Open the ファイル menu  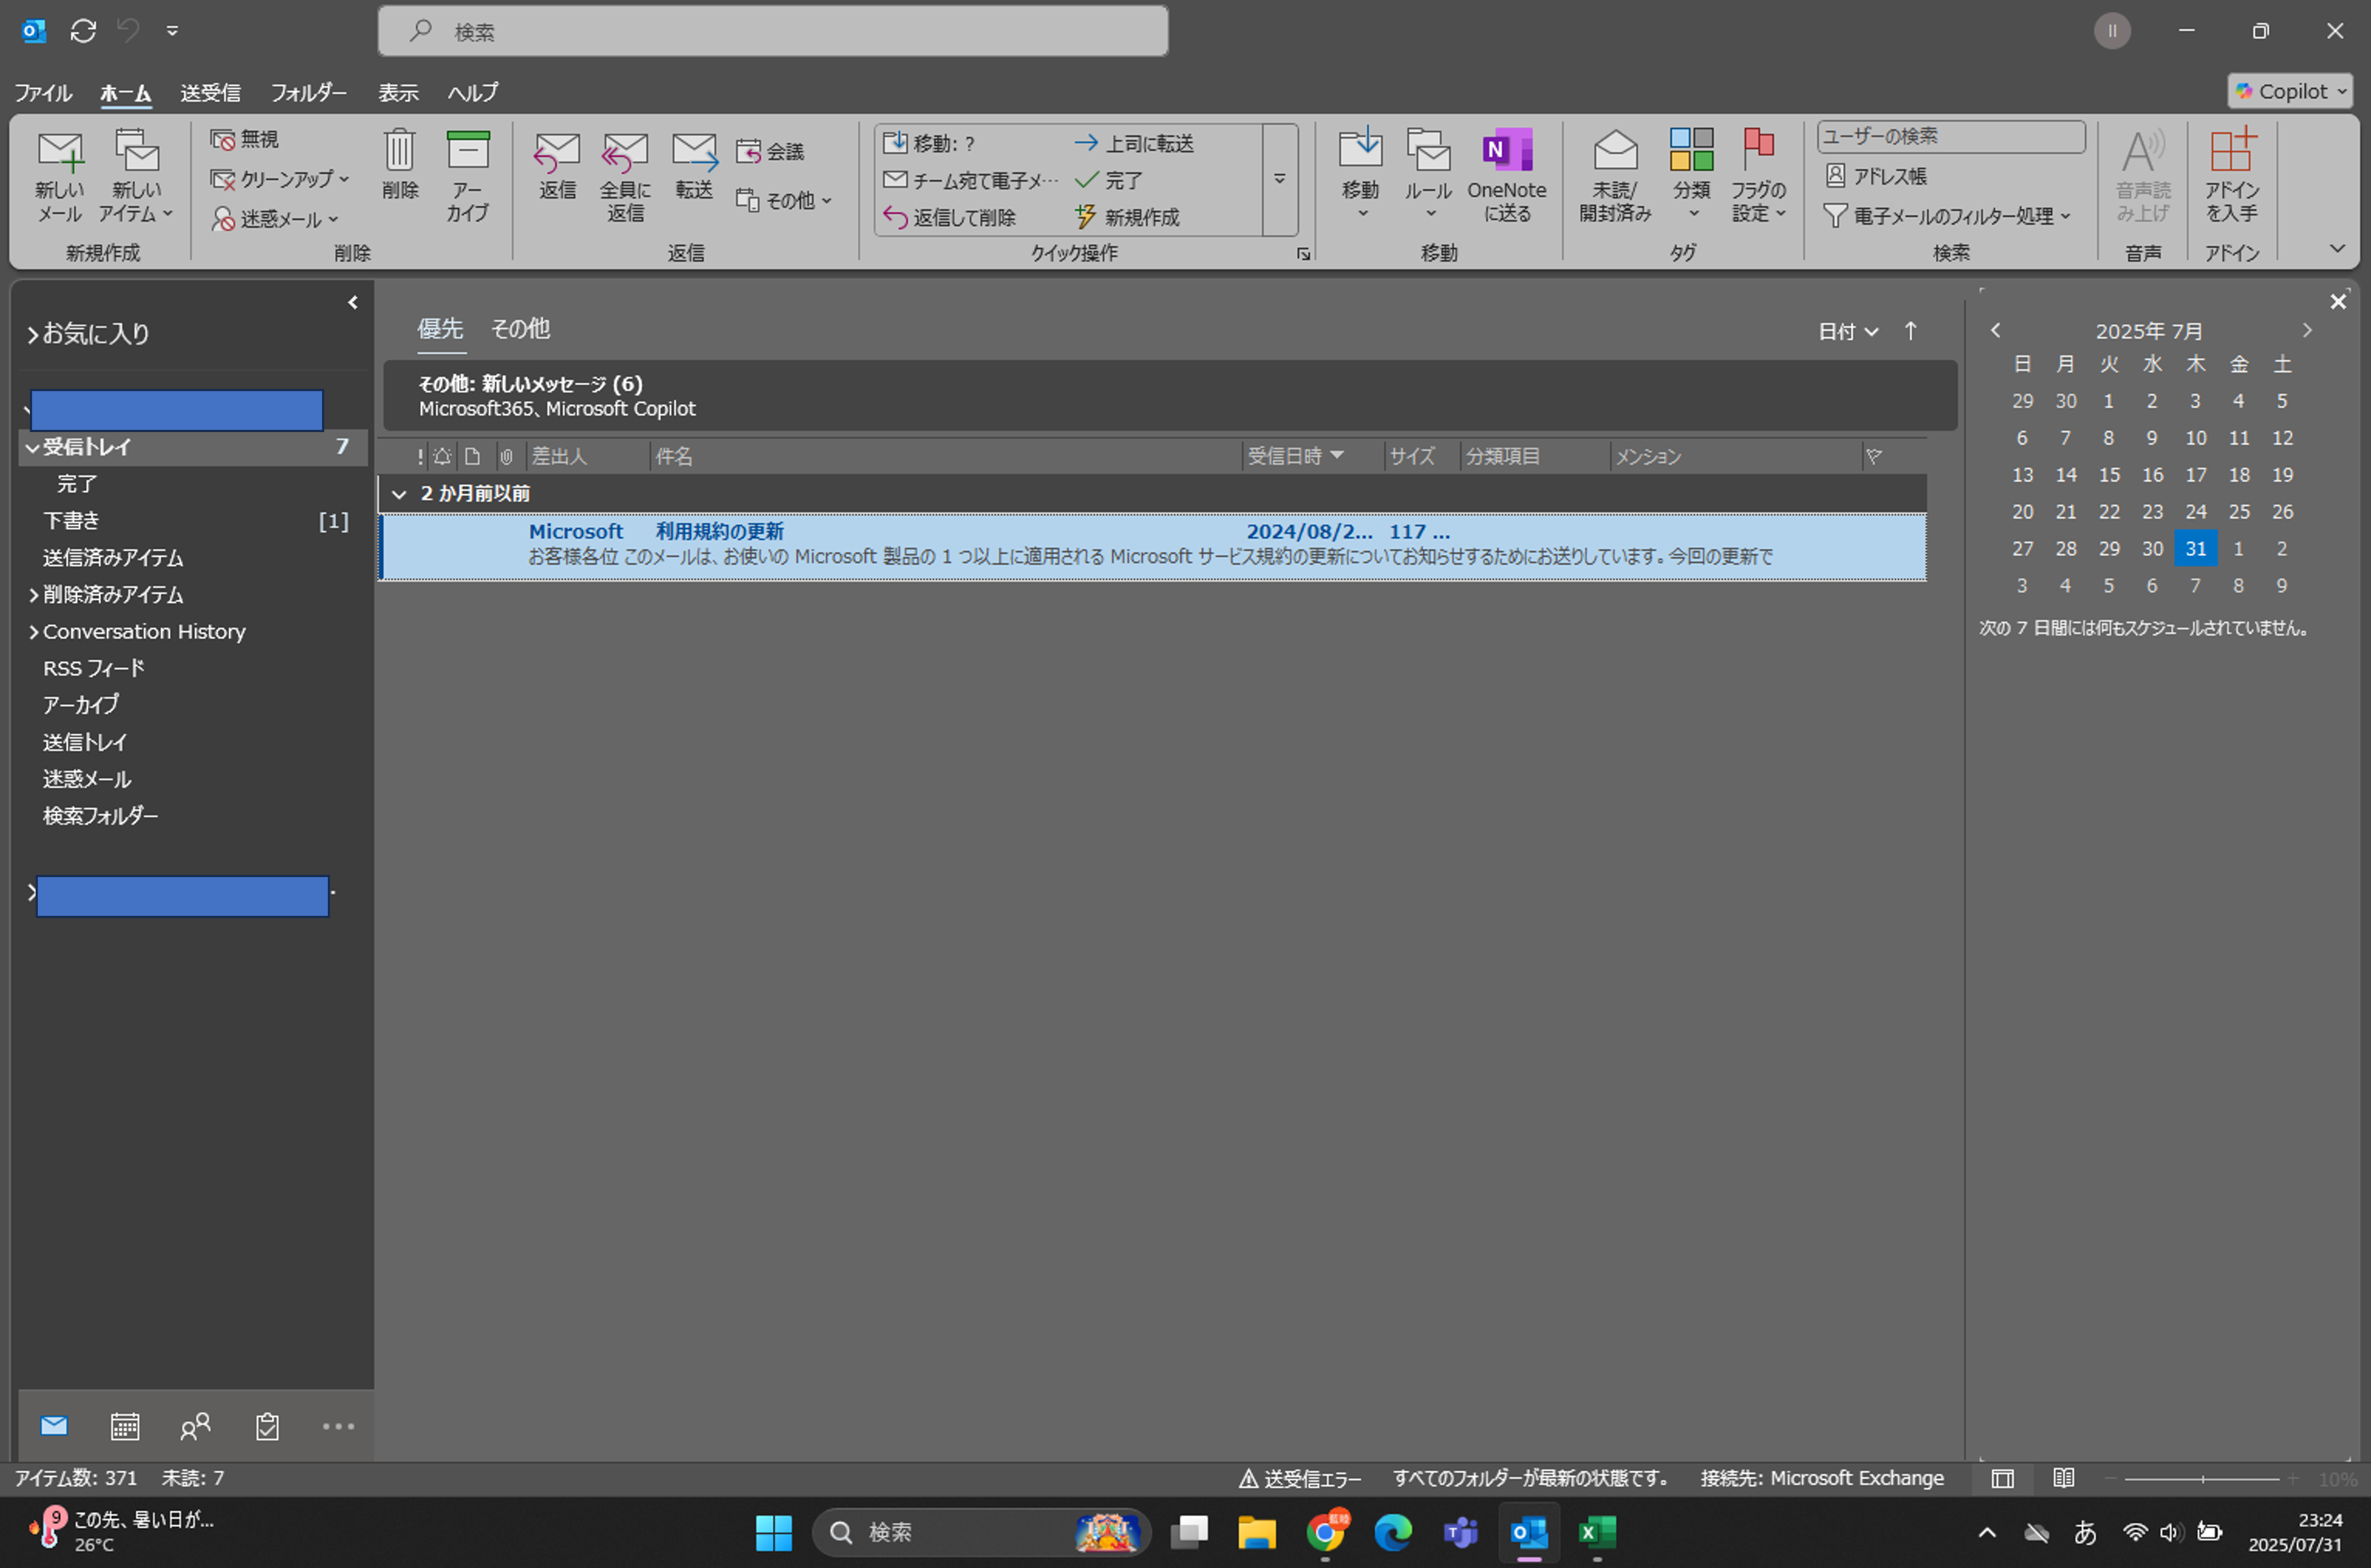click(x=43, y=92)
